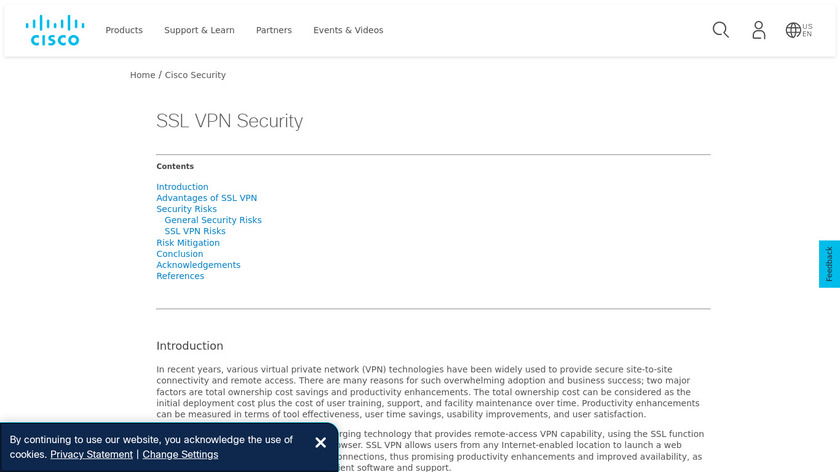Open the Events & Videos menu
840x472 pixels.
pos(348,30)
